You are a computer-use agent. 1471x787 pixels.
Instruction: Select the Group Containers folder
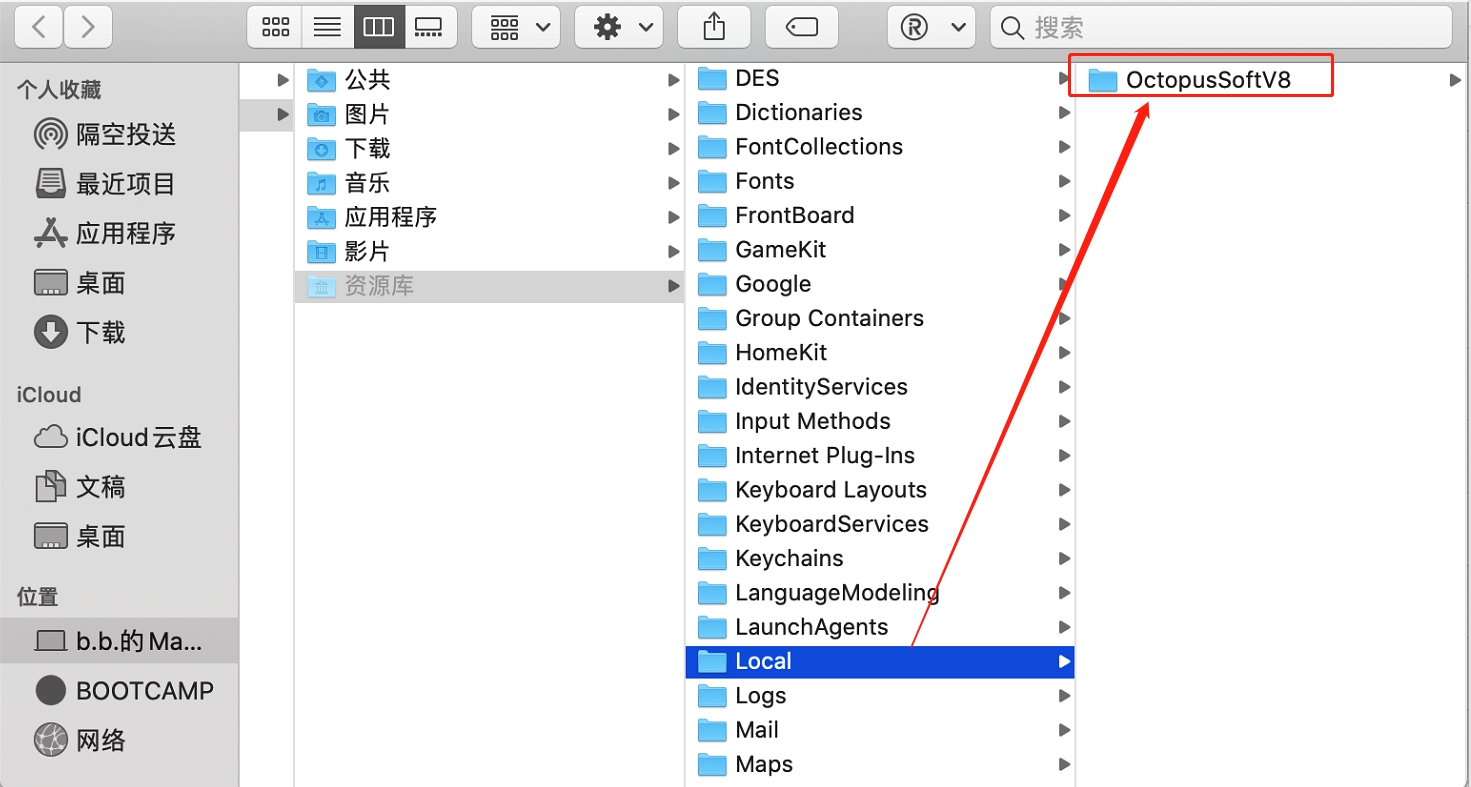pyautogui.click(x=880, y=318)
